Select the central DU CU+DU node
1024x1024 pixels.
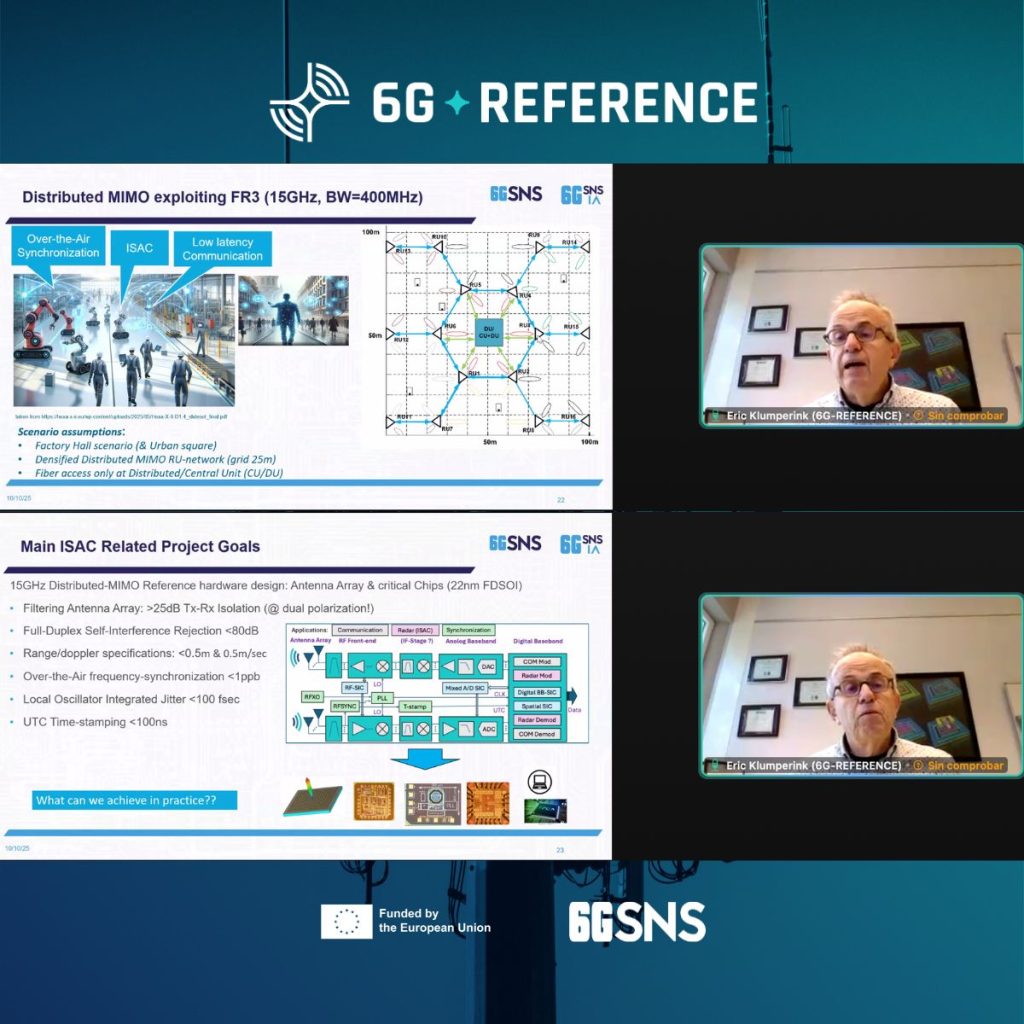pos(488,331)
